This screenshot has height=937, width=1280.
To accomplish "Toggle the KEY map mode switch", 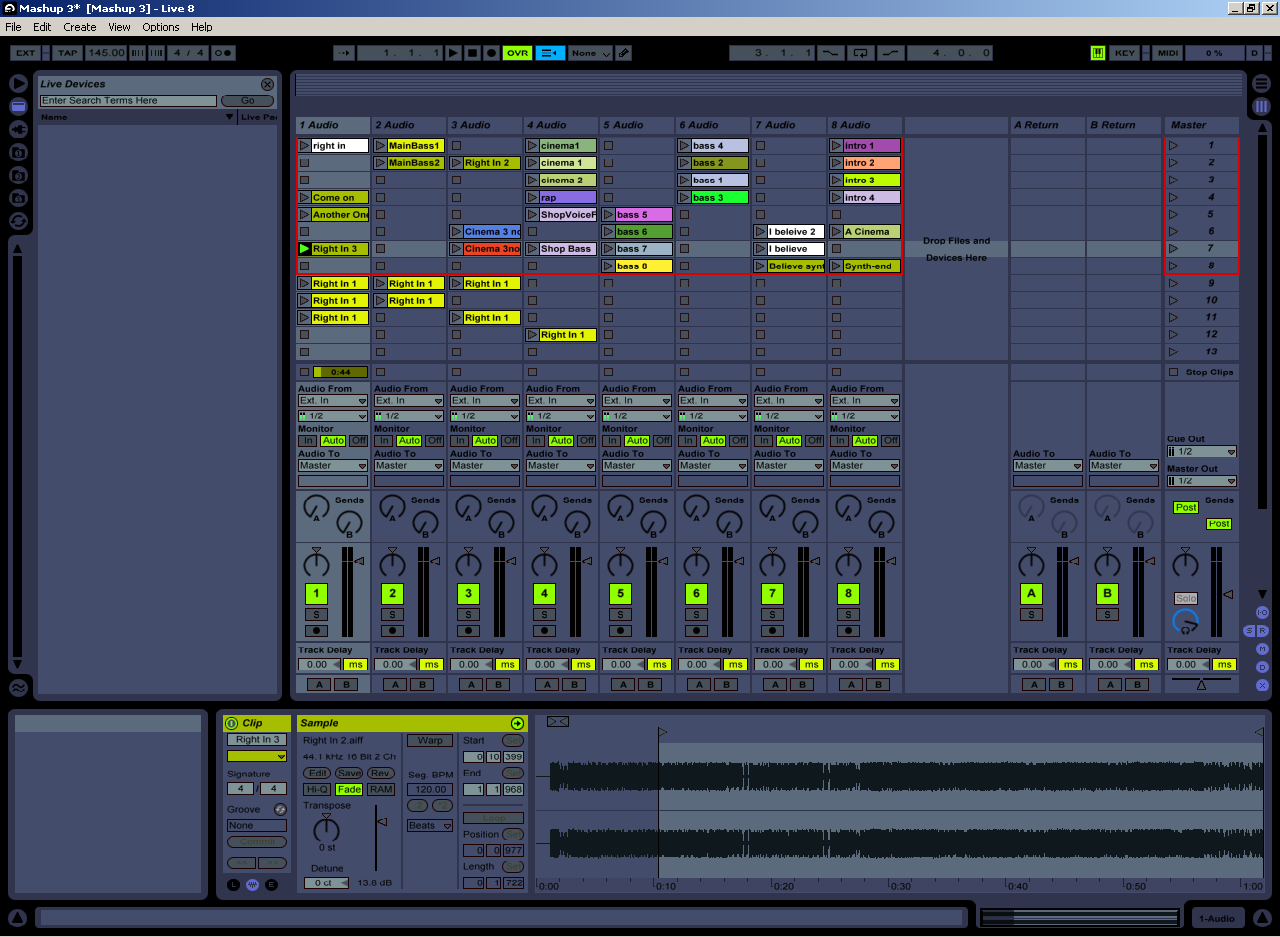I will 1125,53.
